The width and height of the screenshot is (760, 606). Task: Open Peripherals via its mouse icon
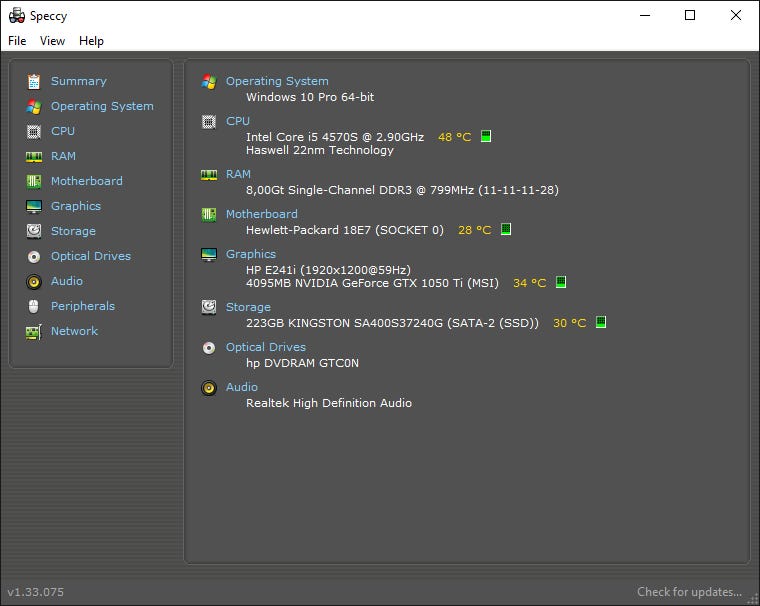click(x=34, y=306)
